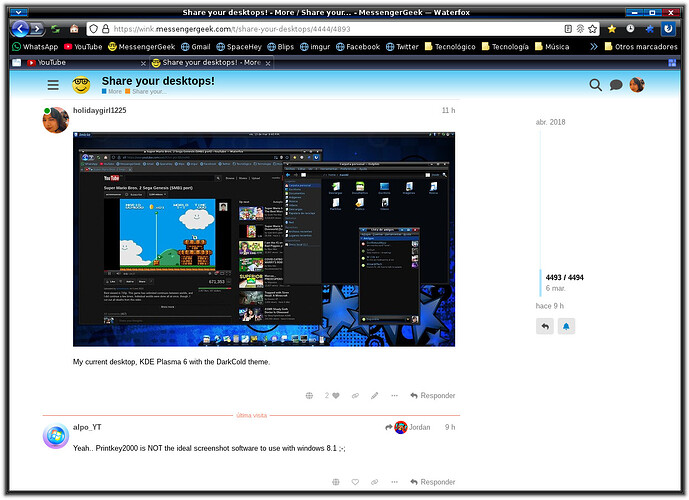Open the uBlock shield extension icon
Viewport: 689px width, 500px height.
[x=668, y=29]
